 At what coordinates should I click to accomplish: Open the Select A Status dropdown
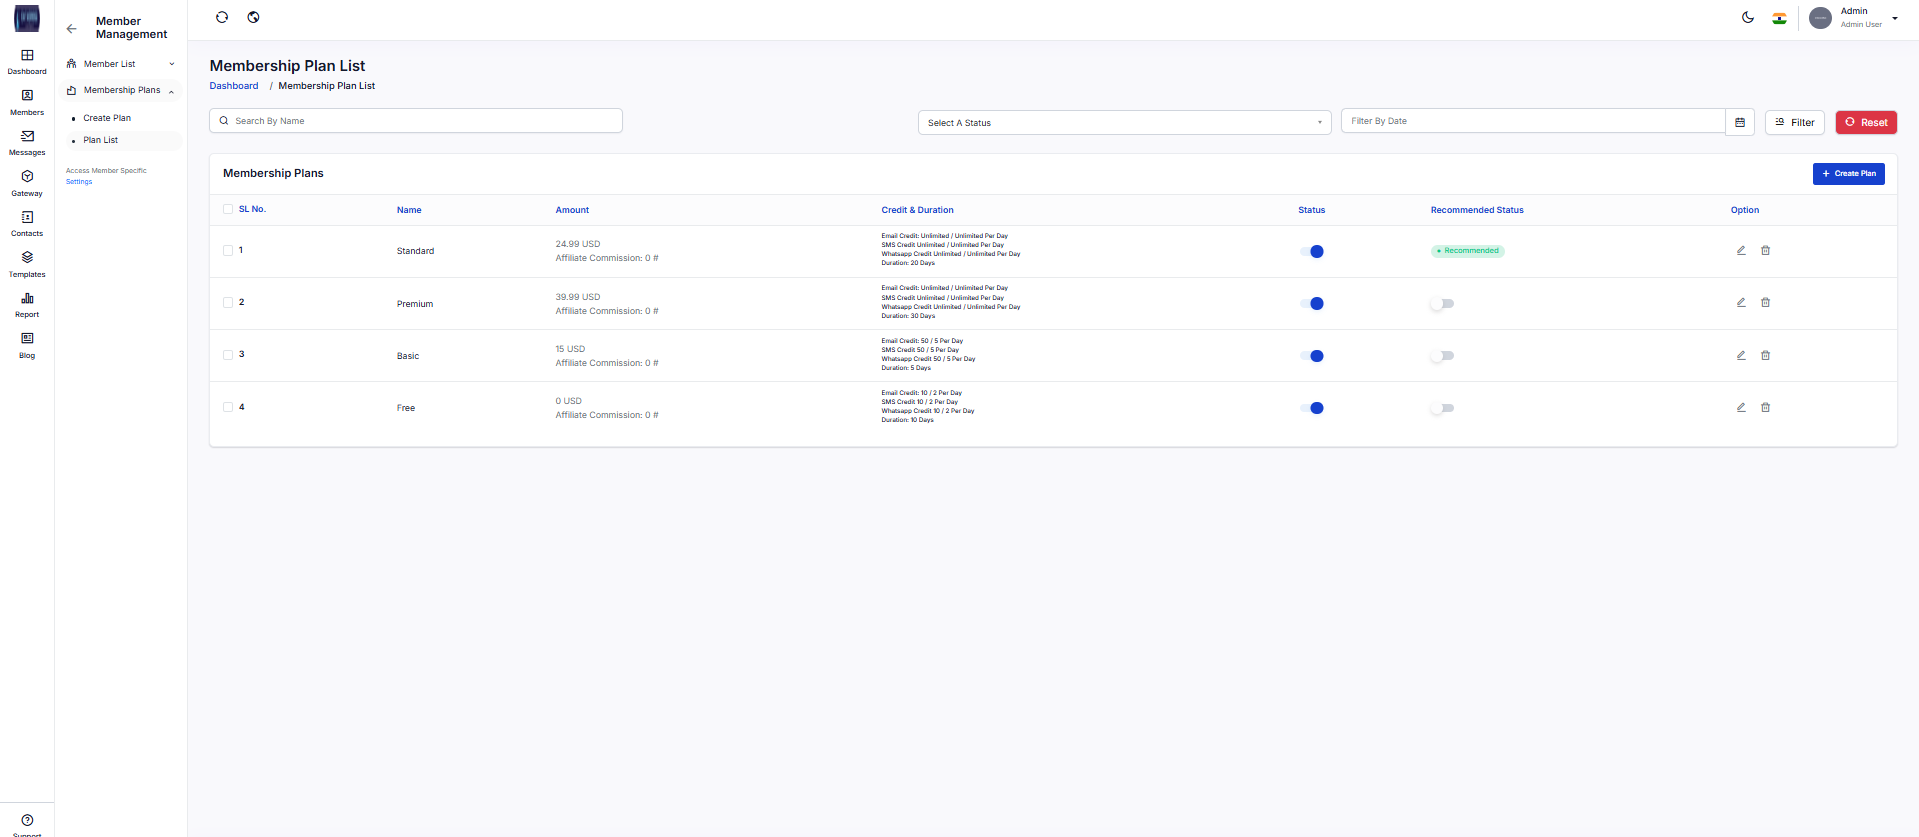[1124, 123]
